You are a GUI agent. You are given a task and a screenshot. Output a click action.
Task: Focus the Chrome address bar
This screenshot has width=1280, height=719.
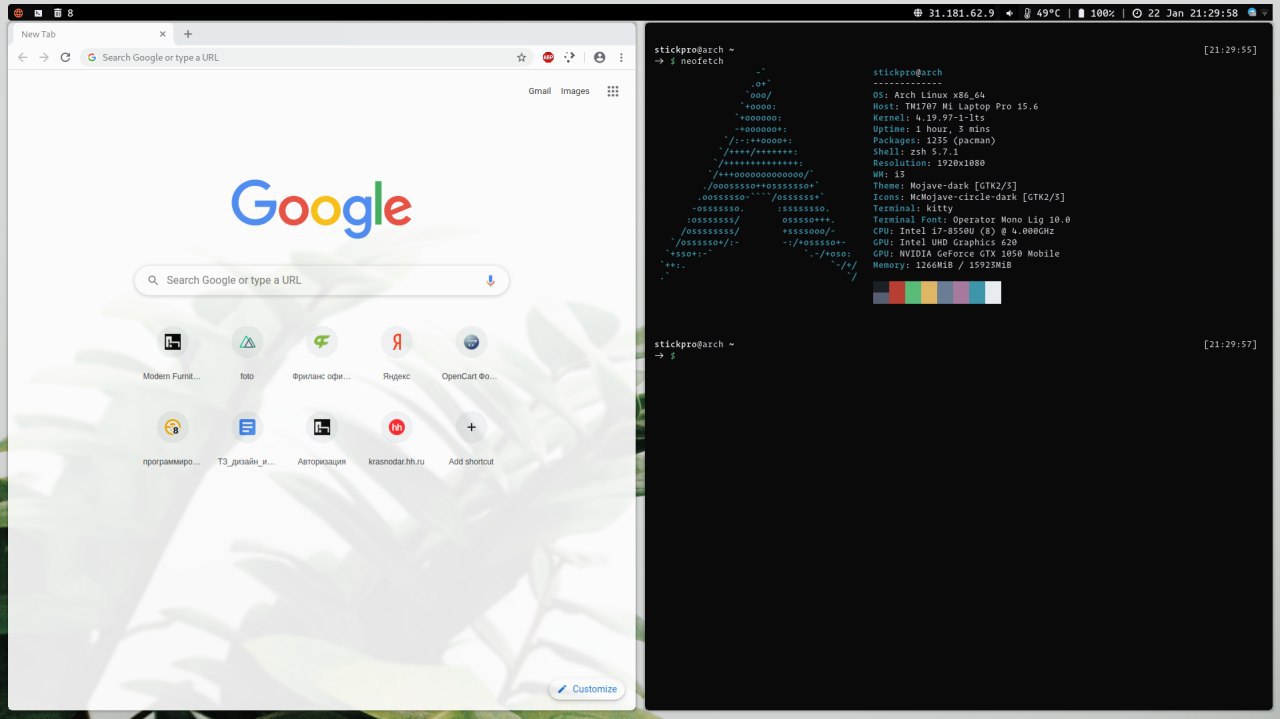pyautogui.click(x=307, y=57)
